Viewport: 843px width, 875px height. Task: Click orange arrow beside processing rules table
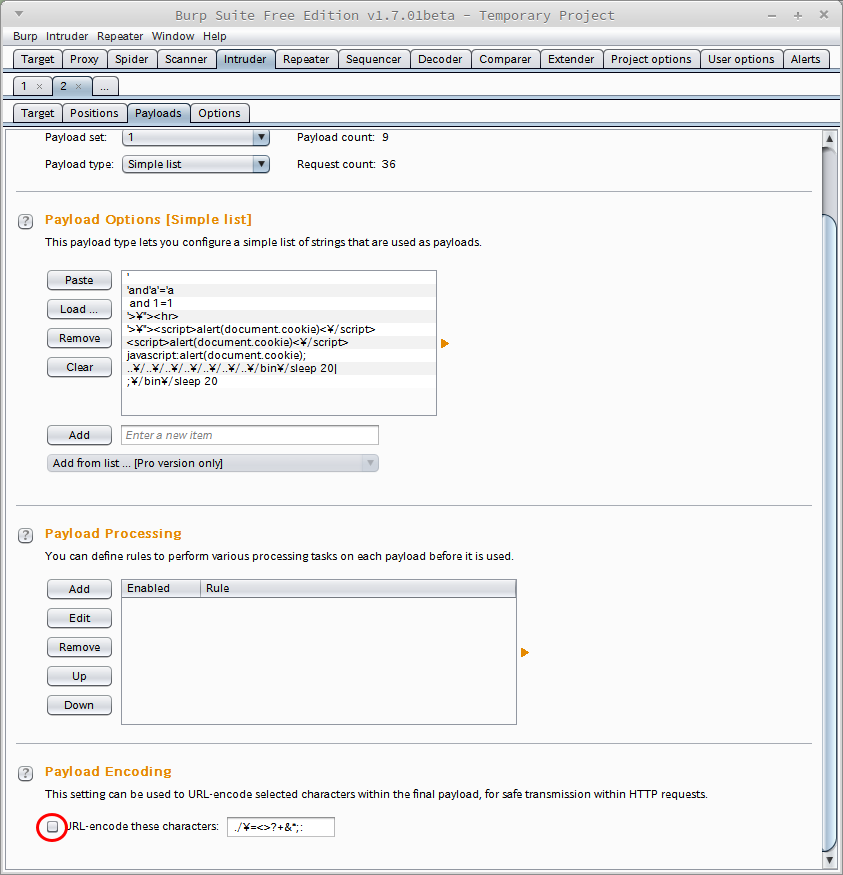point(525,653)
